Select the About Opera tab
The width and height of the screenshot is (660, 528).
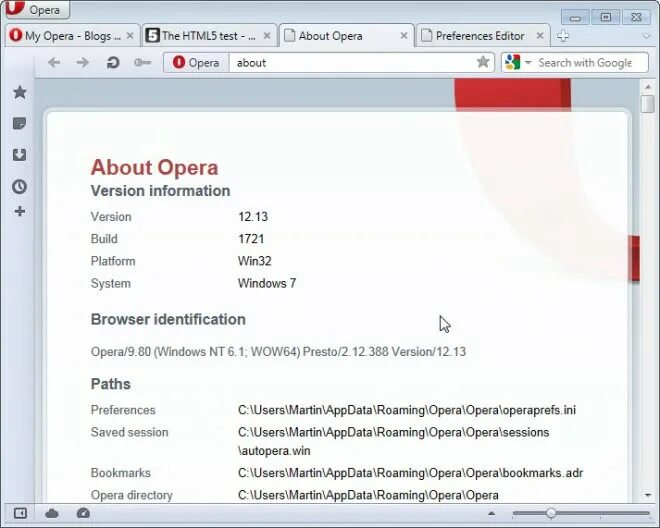click(x=346, y=36)
